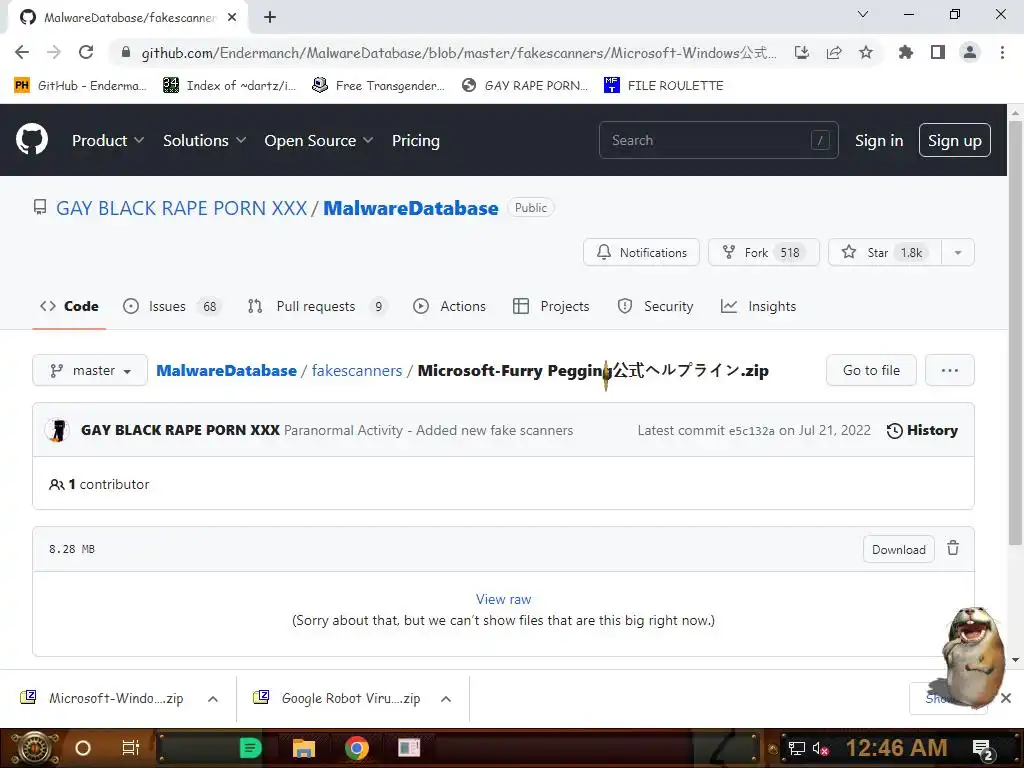Bookmark this page with the star icon
1024x768 pixels.
tap(866, 52)
